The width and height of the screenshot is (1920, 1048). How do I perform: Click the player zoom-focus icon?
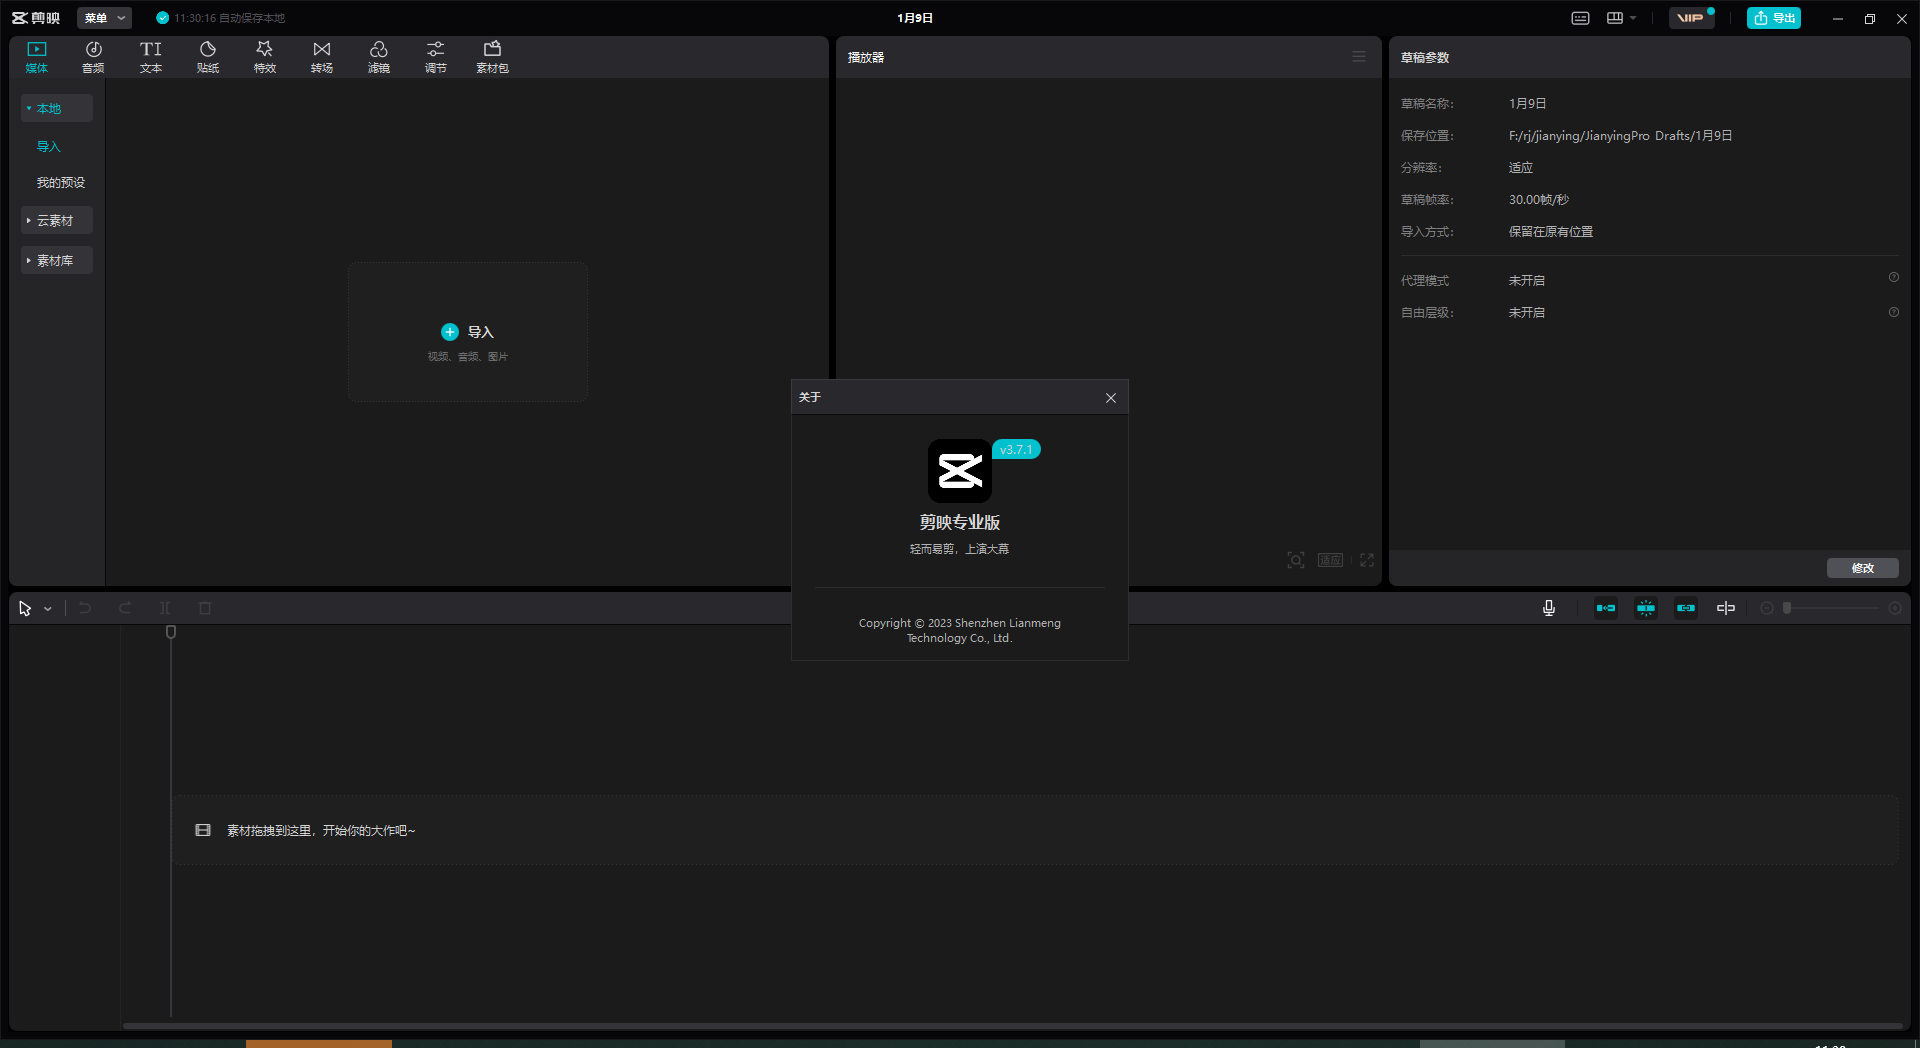click(1296, 560)
